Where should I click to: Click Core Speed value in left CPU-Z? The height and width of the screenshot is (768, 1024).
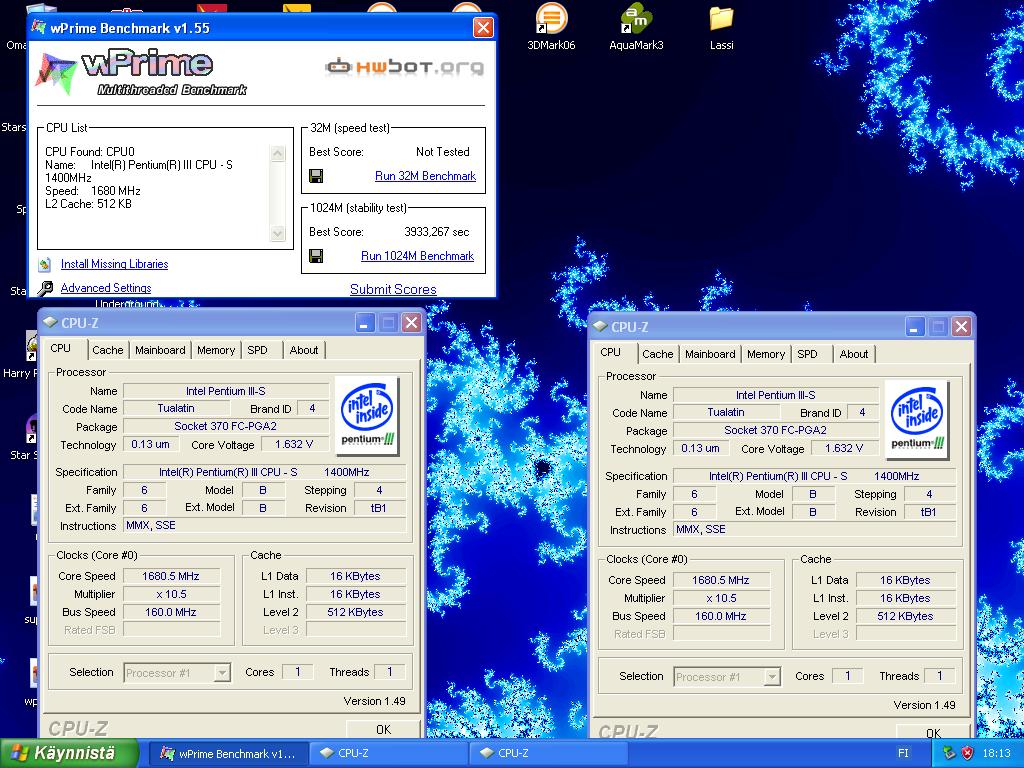171,576
